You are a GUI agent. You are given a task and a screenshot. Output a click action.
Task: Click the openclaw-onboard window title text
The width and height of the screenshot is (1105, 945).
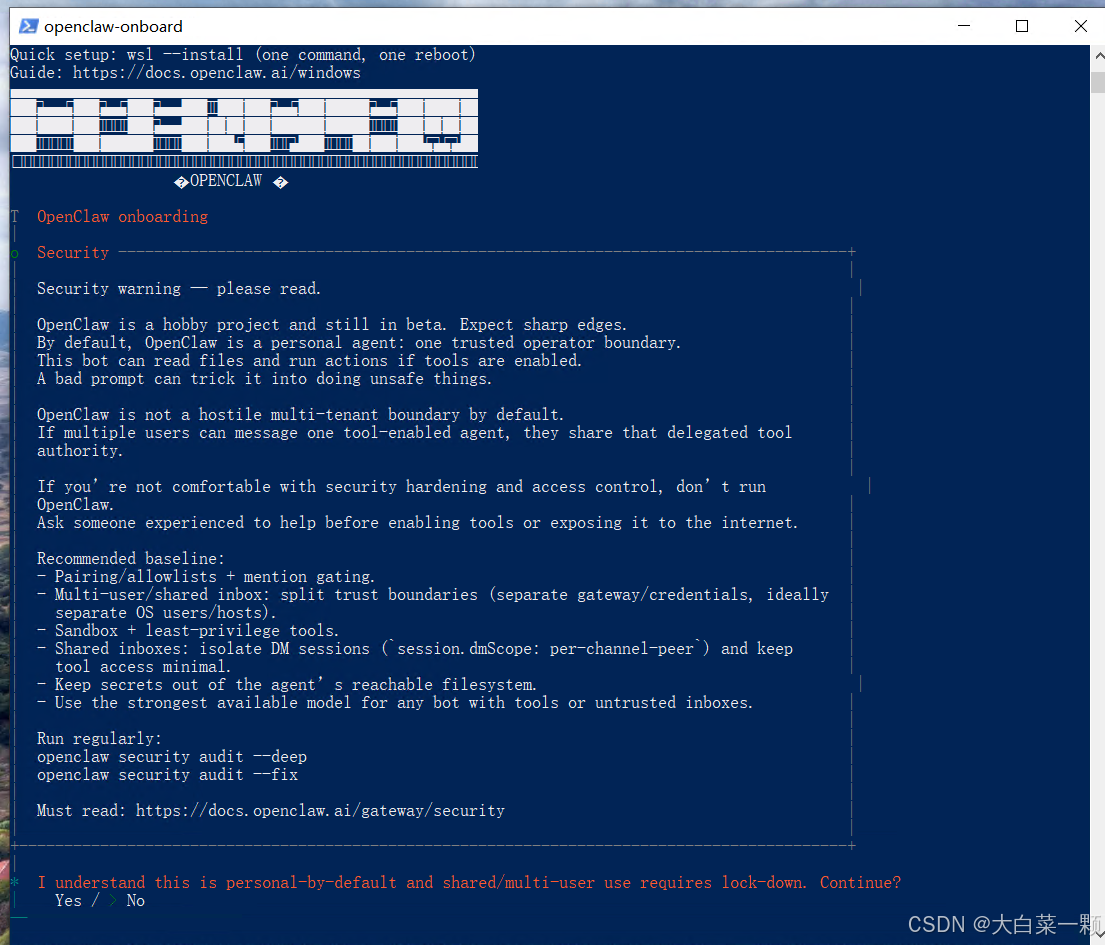113,27
